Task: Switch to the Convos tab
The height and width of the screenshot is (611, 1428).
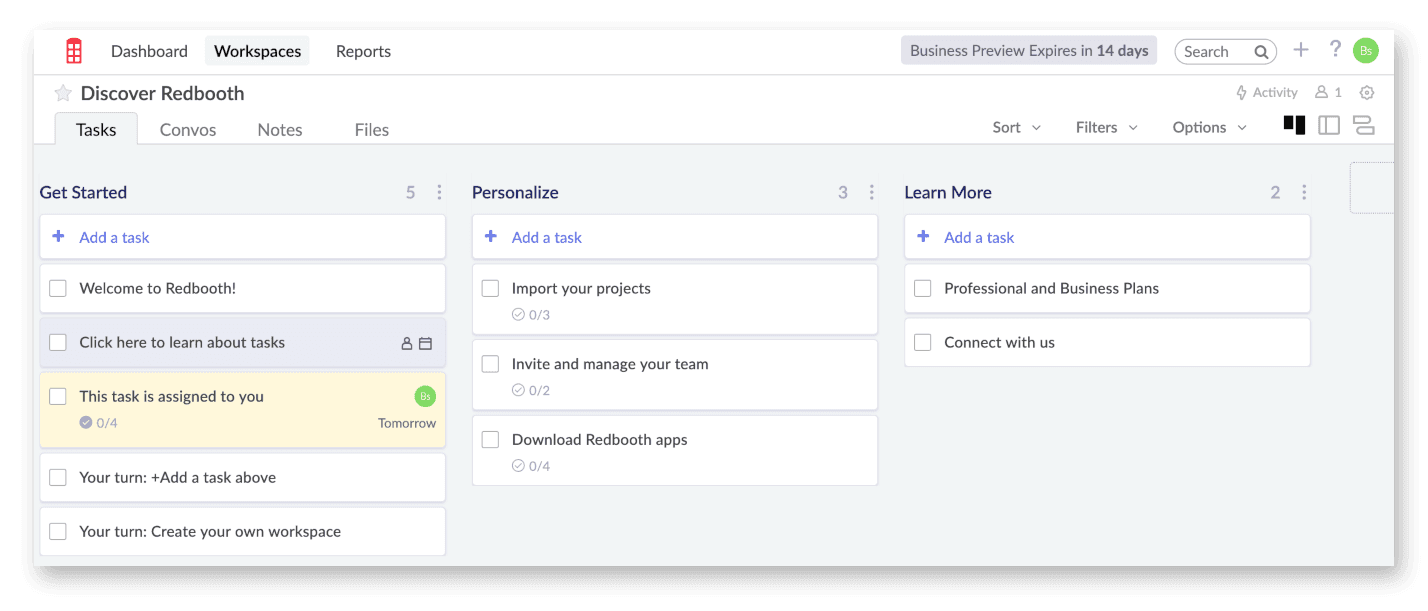Action: point(188,129)
